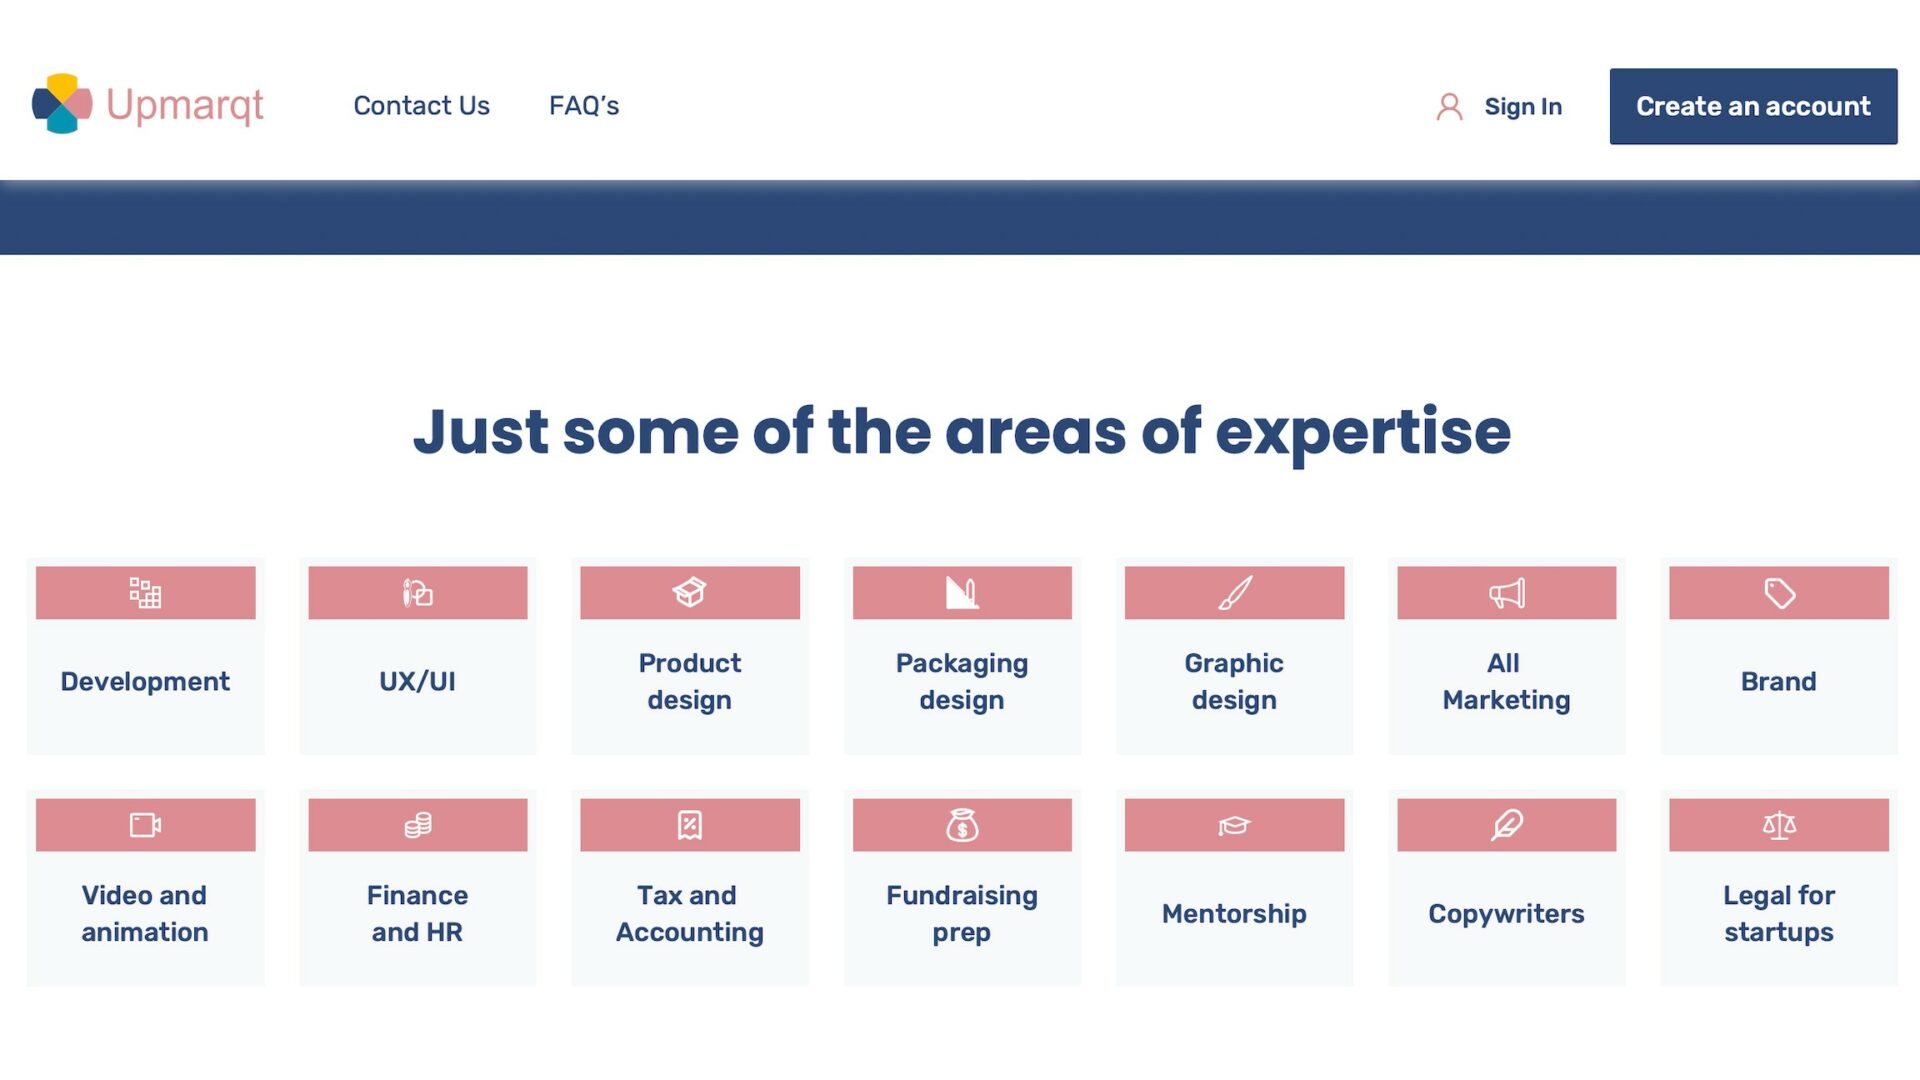This screenshot has height=1080, width=1920.
Task: Open the Tax and Accounting card label
Action: click(689, 913)
